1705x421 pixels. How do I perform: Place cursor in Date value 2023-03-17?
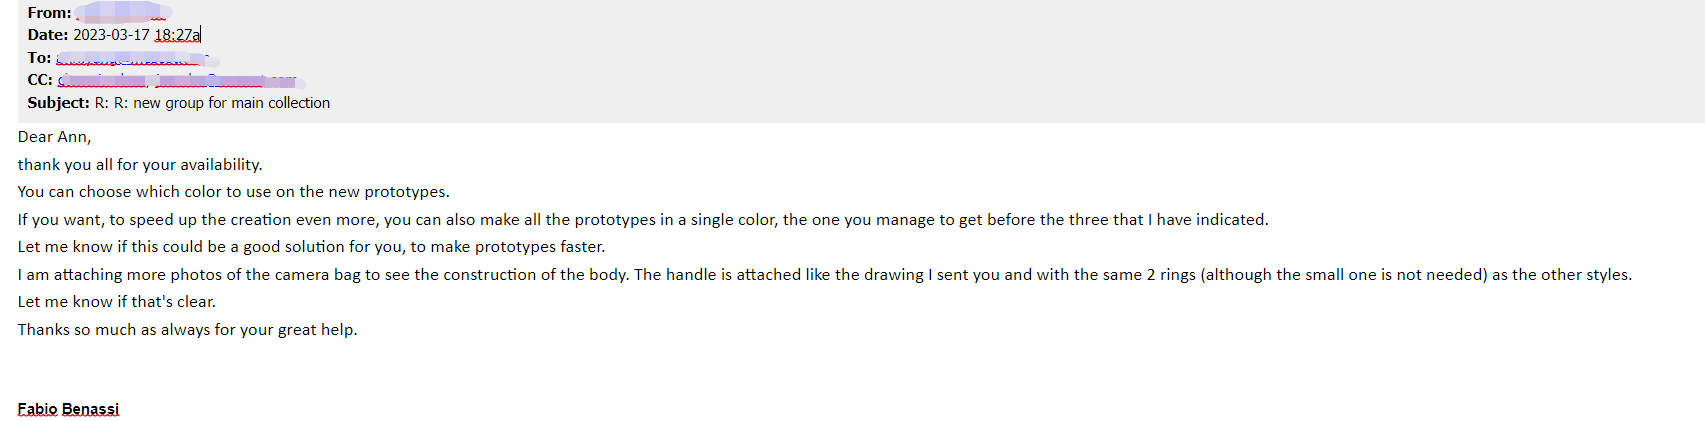111,35
